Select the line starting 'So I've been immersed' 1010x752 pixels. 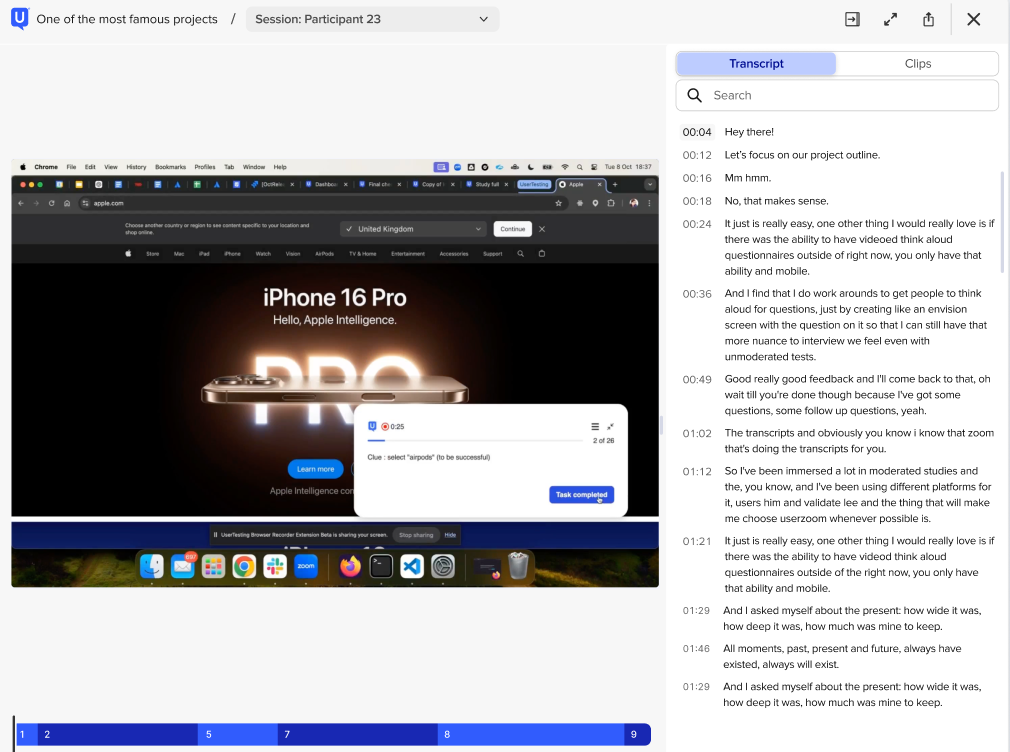pyautogui.click(x=857, y=495)
